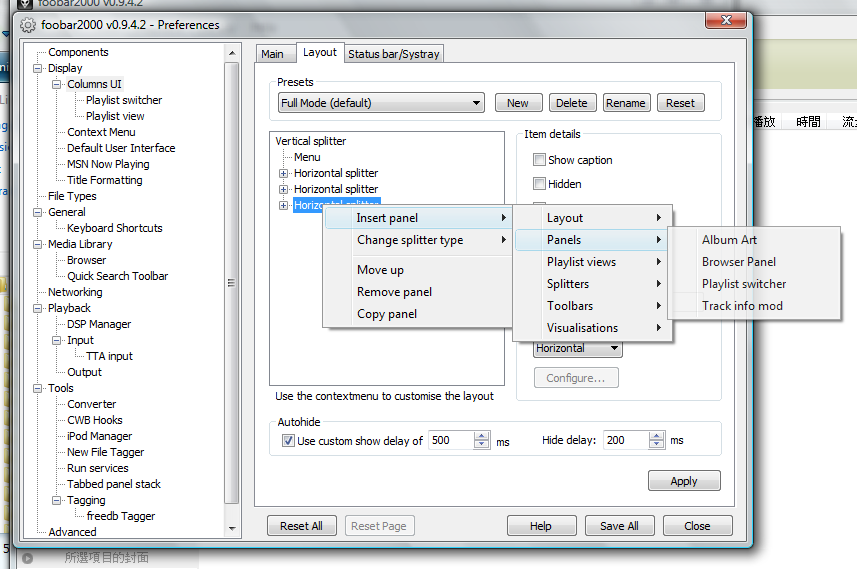Click the Delete preset button
The height and width of the screenshot is (569, 857).
tap(572, 103)
